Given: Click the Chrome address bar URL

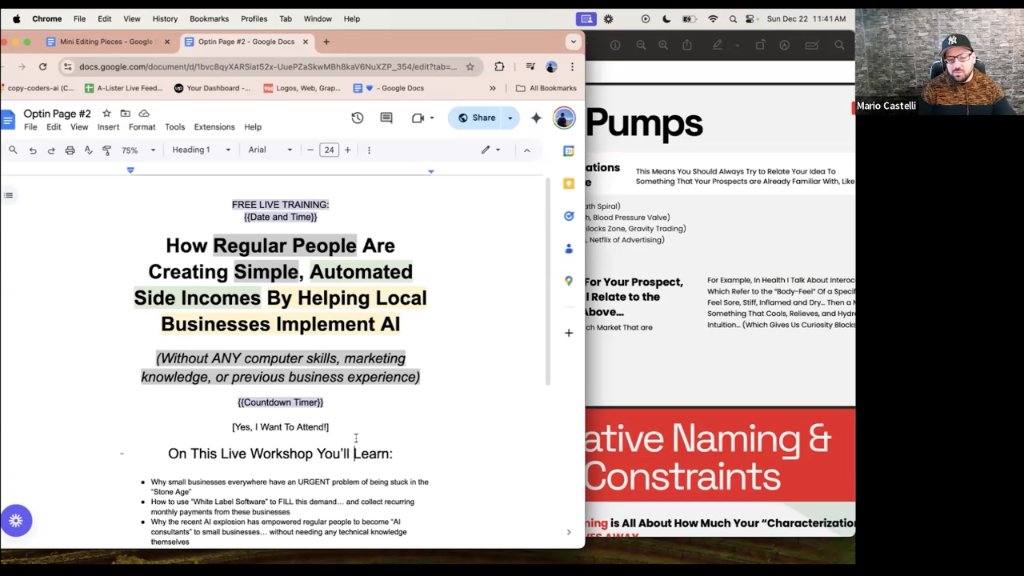Looking at the screenshot, I should click(268, 67).
